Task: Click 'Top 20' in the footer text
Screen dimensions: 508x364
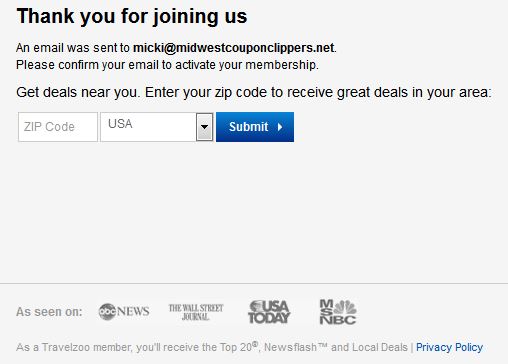Action: 236,347
